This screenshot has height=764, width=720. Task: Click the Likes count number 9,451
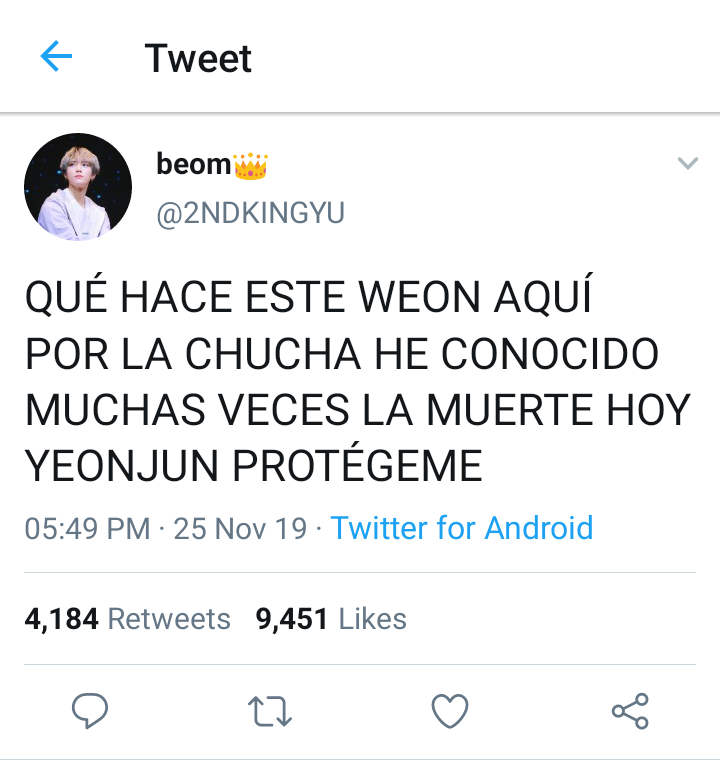pyautogui.click(x=292, y=619)
